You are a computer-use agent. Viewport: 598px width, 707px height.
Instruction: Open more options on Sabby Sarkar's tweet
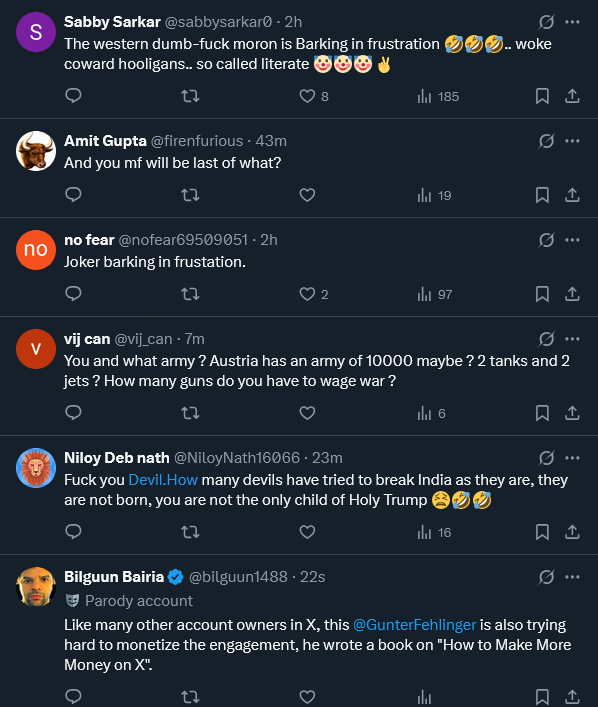572,22
